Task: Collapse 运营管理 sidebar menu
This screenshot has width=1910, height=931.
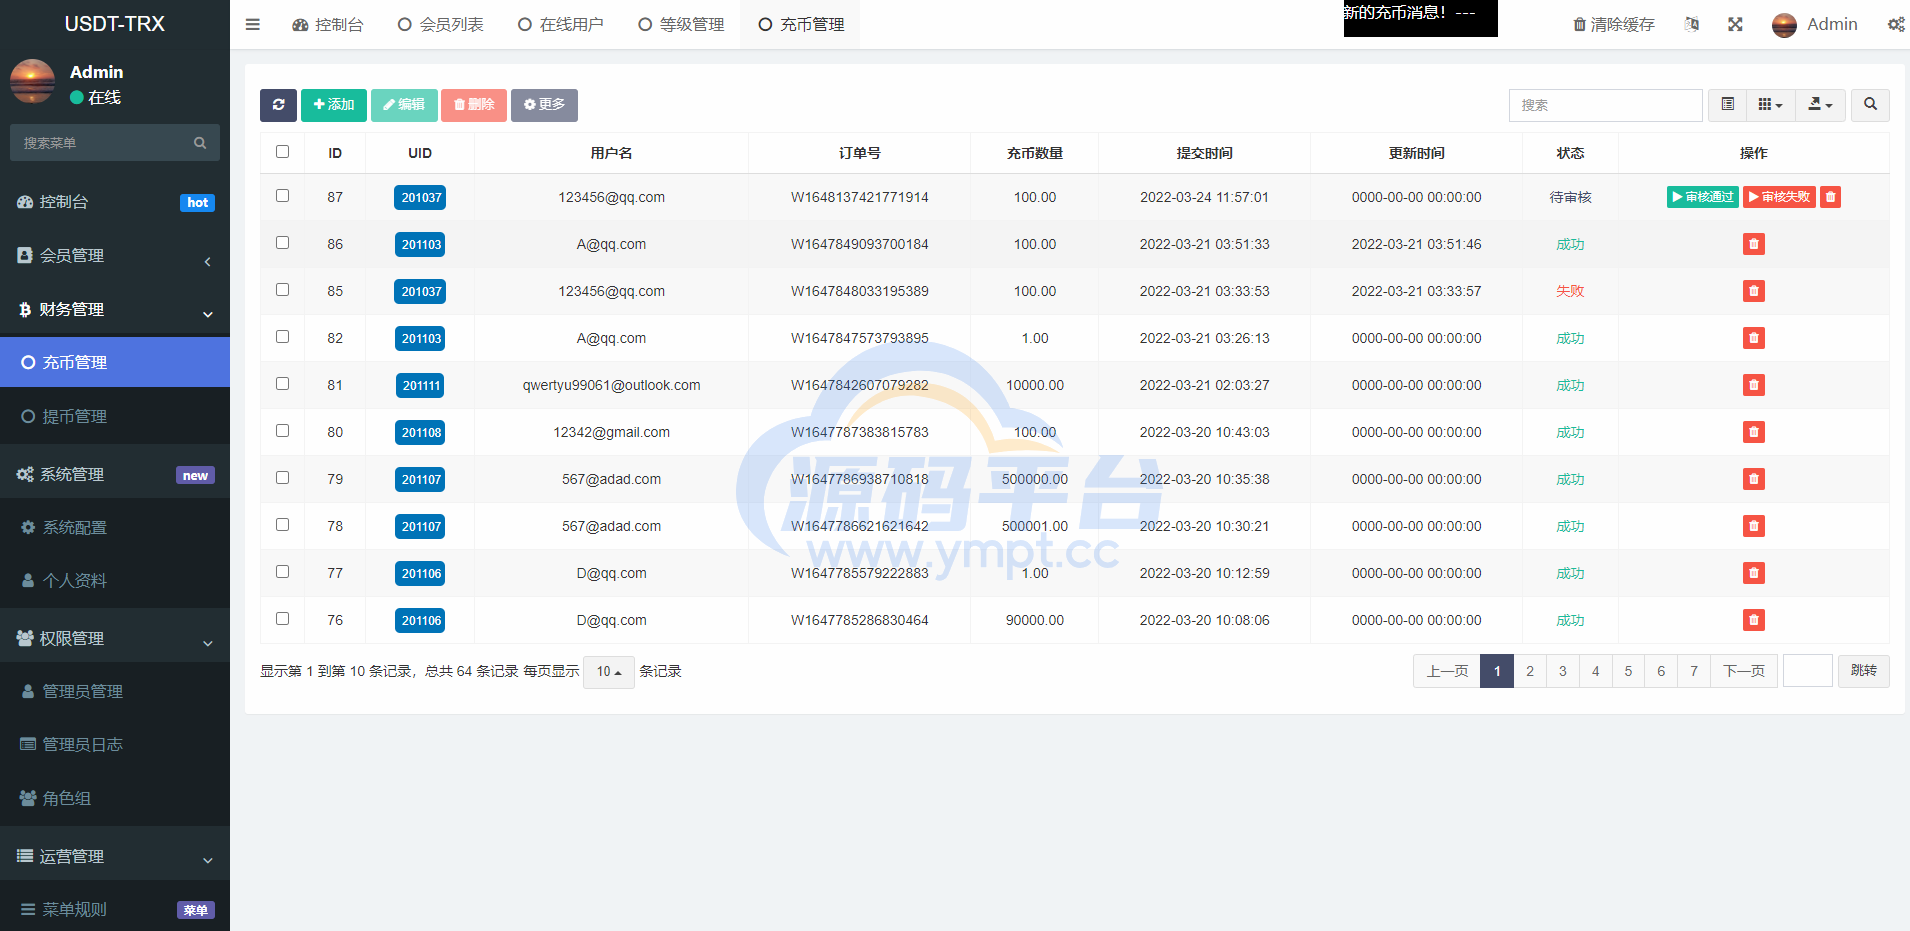Action: [115, 856]
